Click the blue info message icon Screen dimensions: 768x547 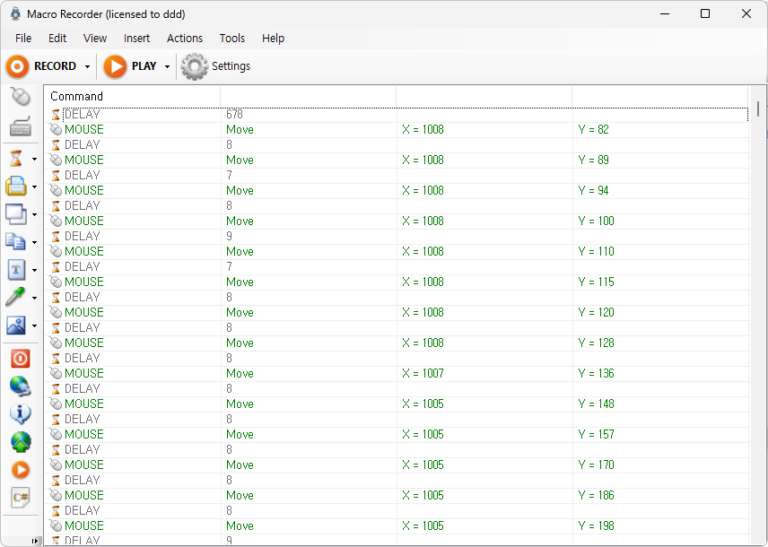[x=20, y=414]
